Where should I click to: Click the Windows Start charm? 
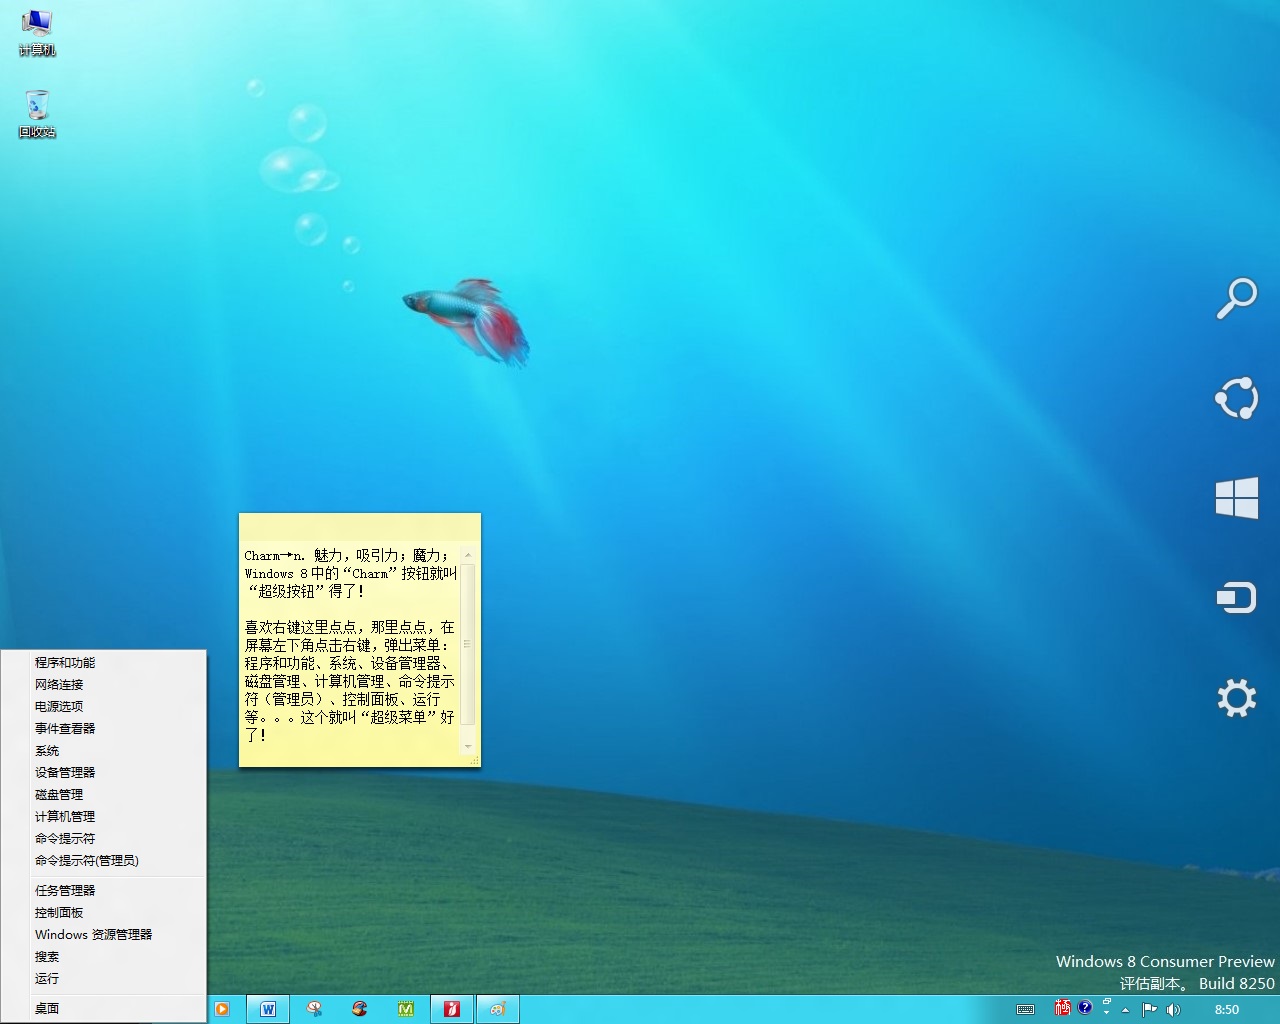(1236, 497)
